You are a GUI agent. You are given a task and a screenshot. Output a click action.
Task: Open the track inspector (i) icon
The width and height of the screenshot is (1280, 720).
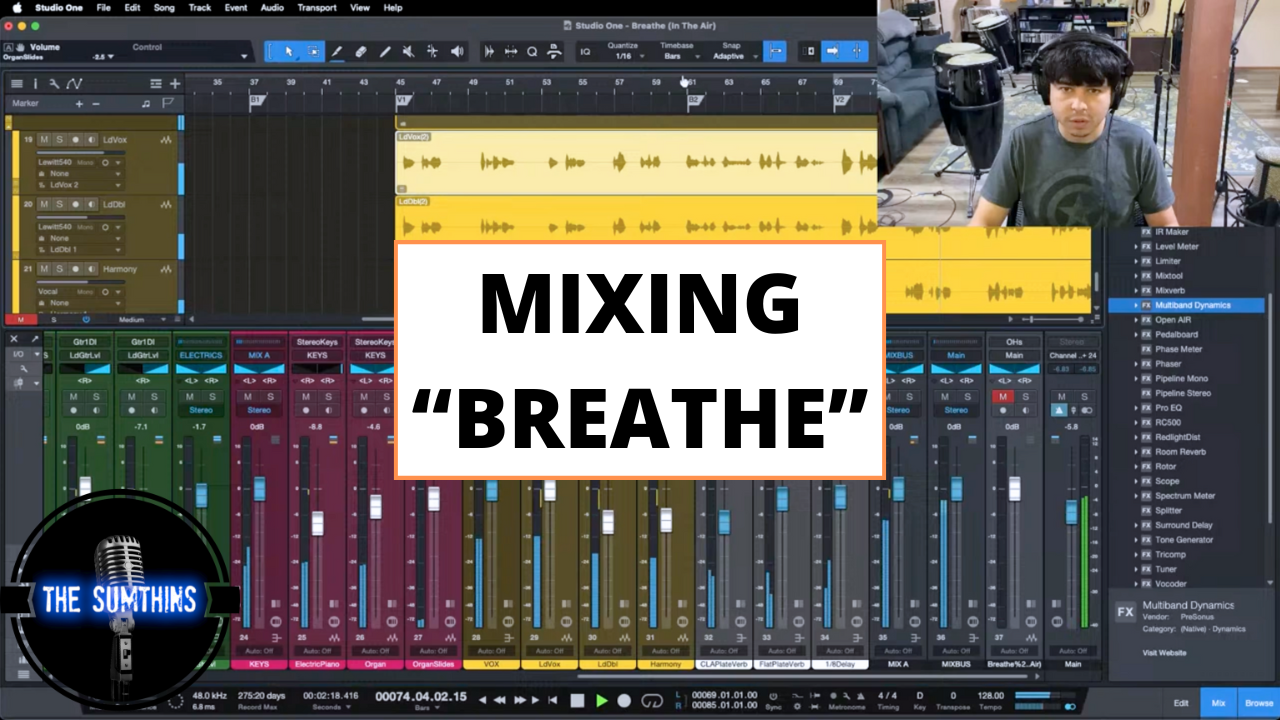35,84
